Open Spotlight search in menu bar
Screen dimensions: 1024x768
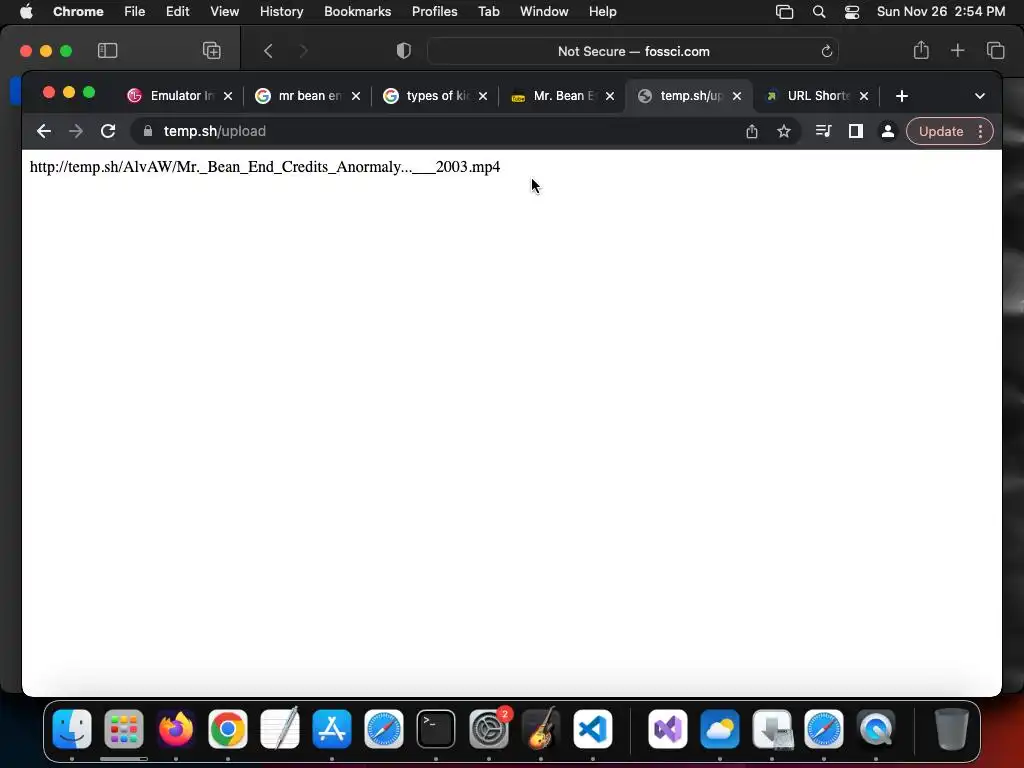click(x=818, y=12)
